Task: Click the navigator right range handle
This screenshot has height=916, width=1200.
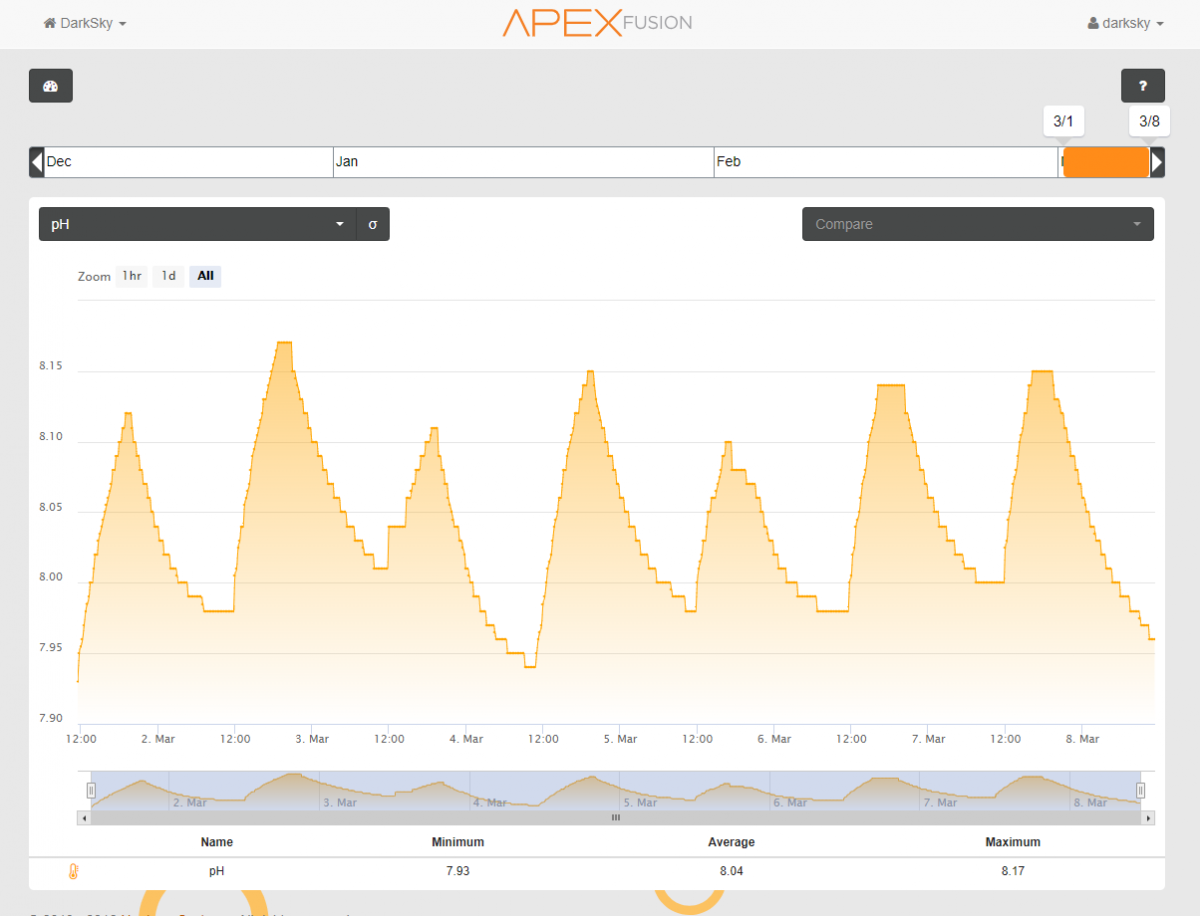Action: [x=1140, y=791]
